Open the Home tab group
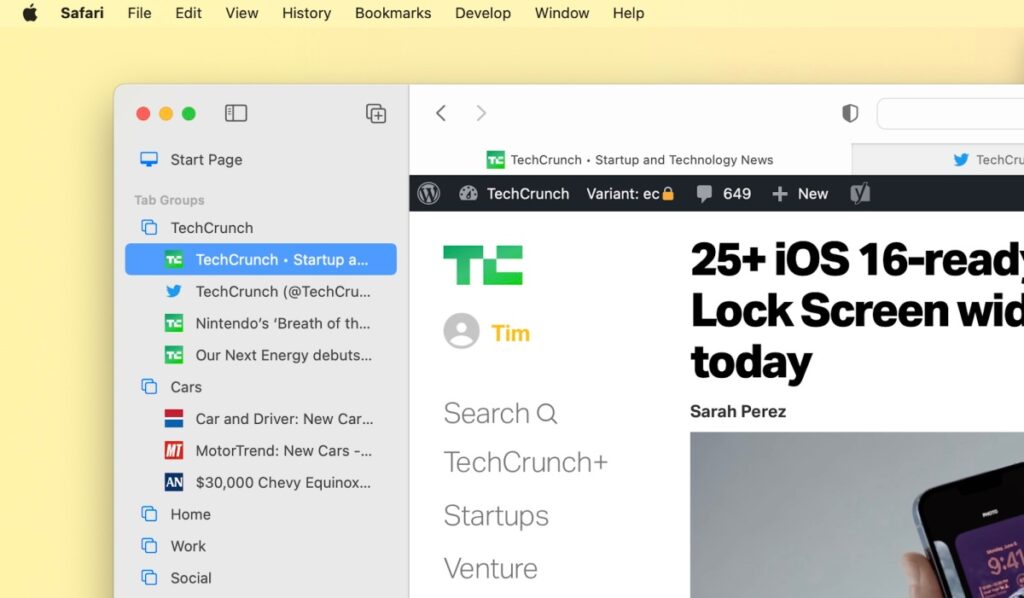 tap(190, 514)
